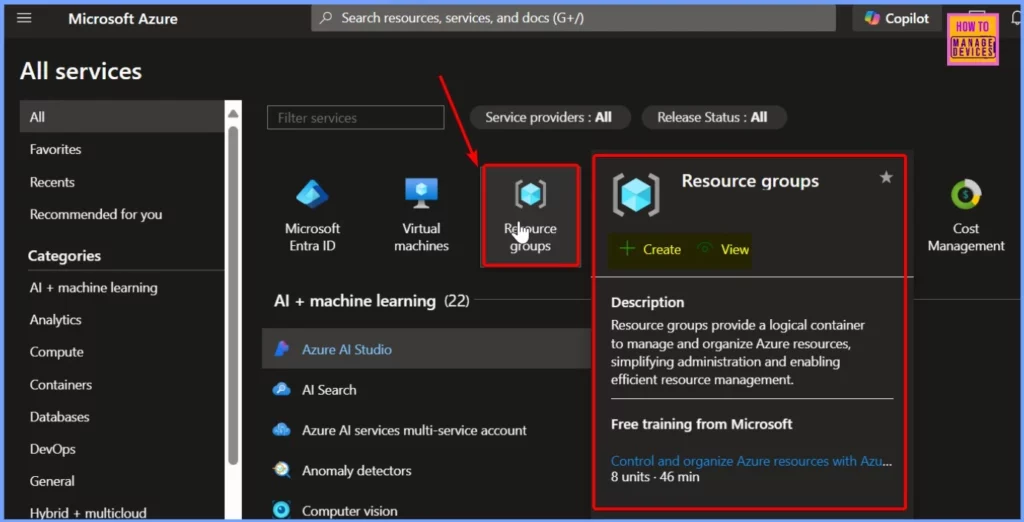Click View in Resource groups card

(723, 249)
